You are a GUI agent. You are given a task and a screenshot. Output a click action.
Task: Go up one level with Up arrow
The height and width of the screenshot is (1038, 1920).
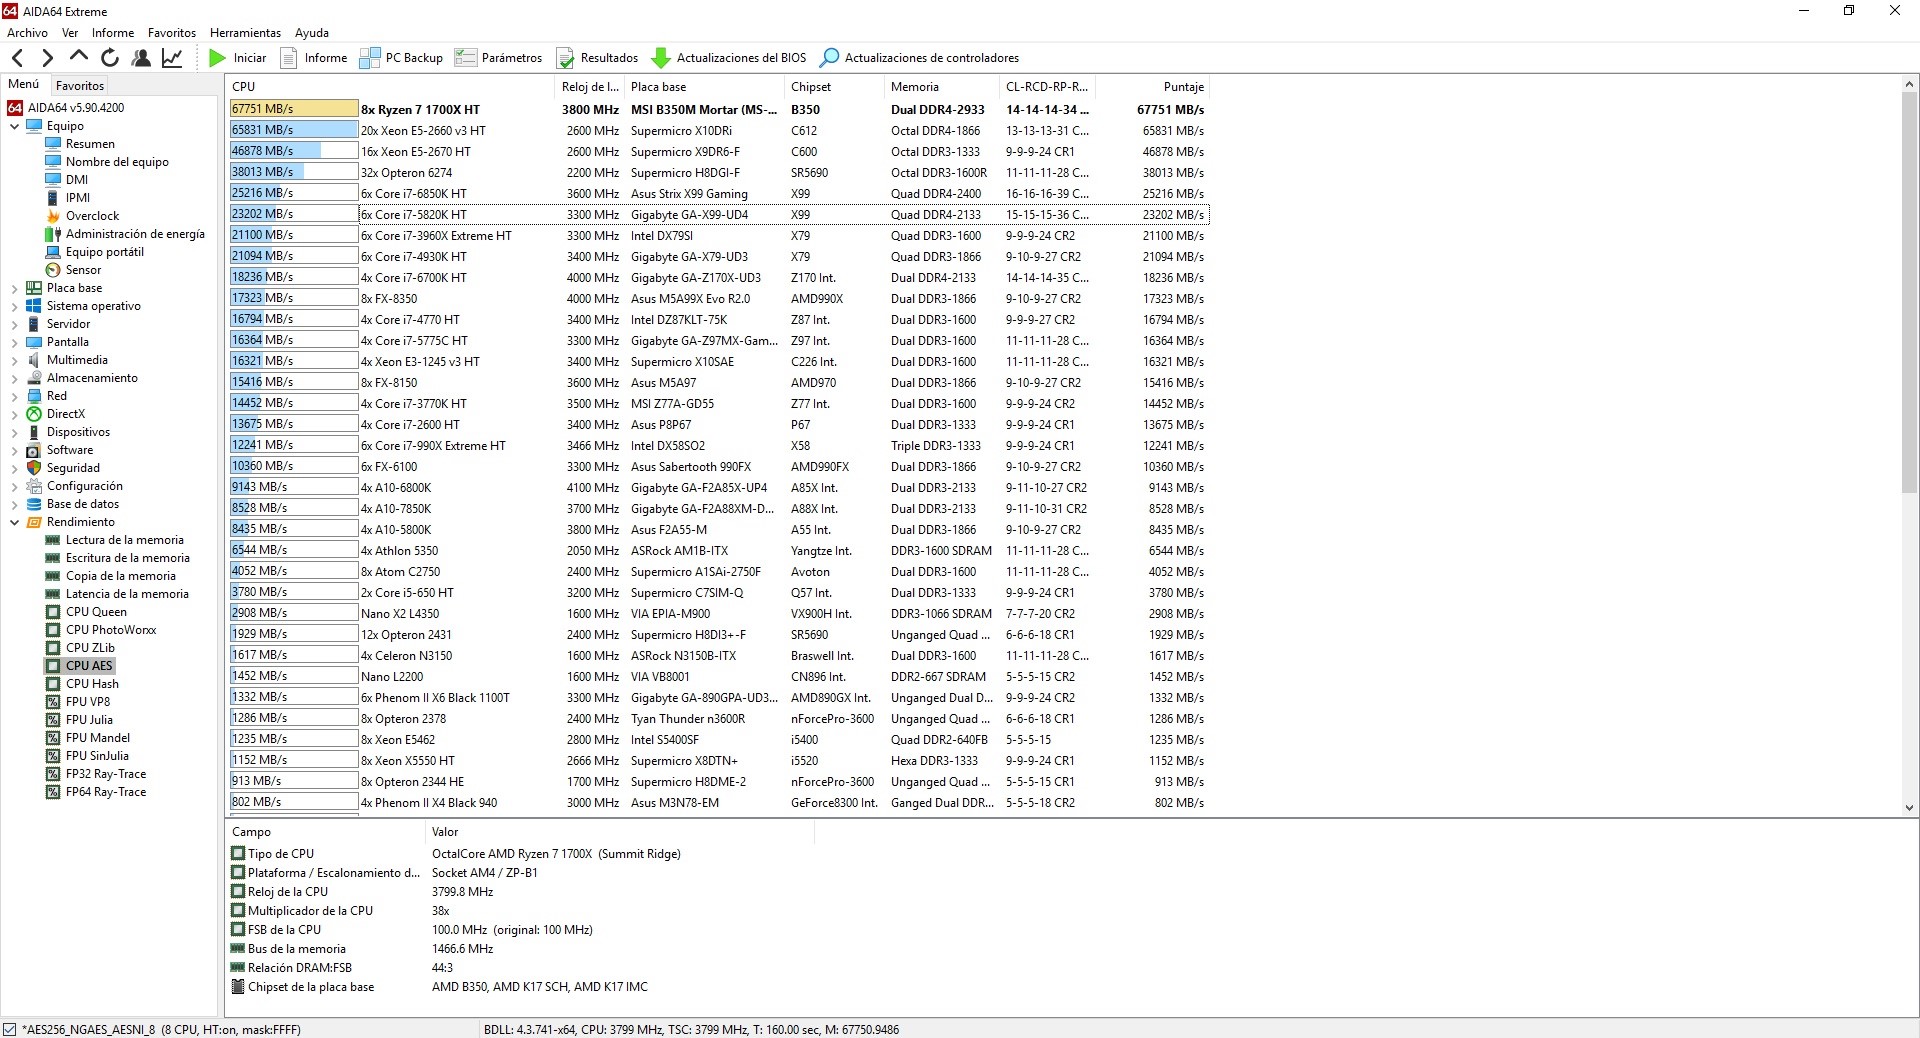79,58
